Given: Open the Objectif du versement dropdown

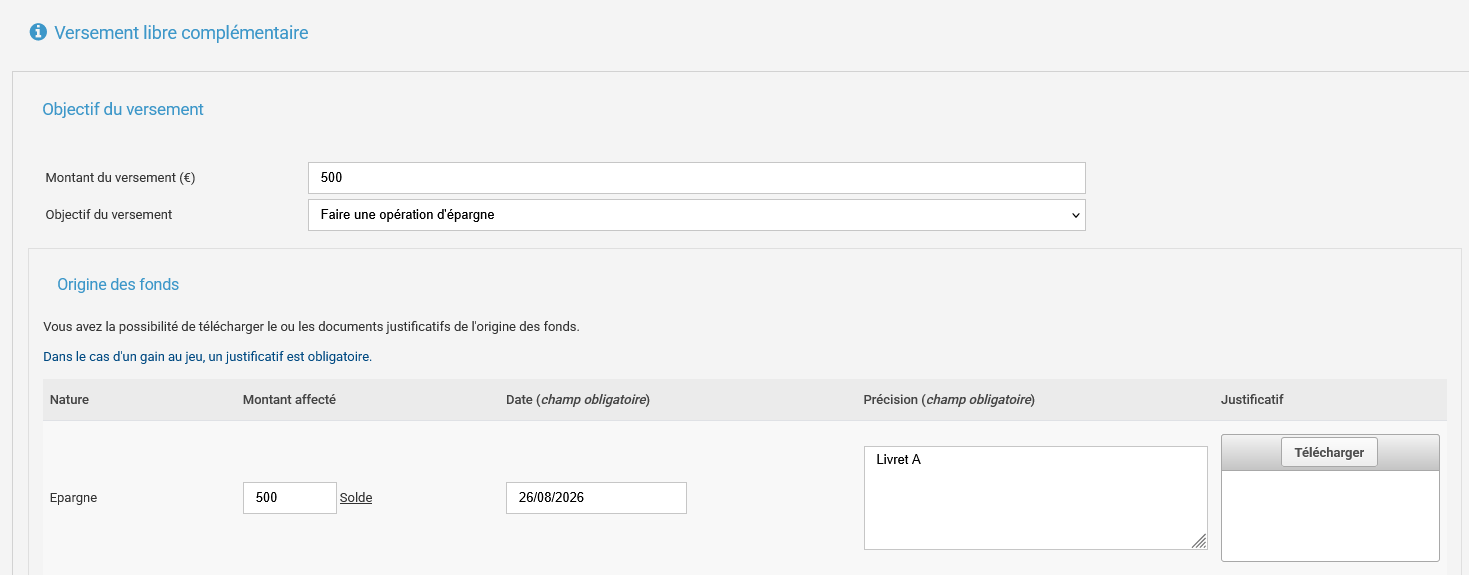Looking at the screenshot, I should 696,215.
